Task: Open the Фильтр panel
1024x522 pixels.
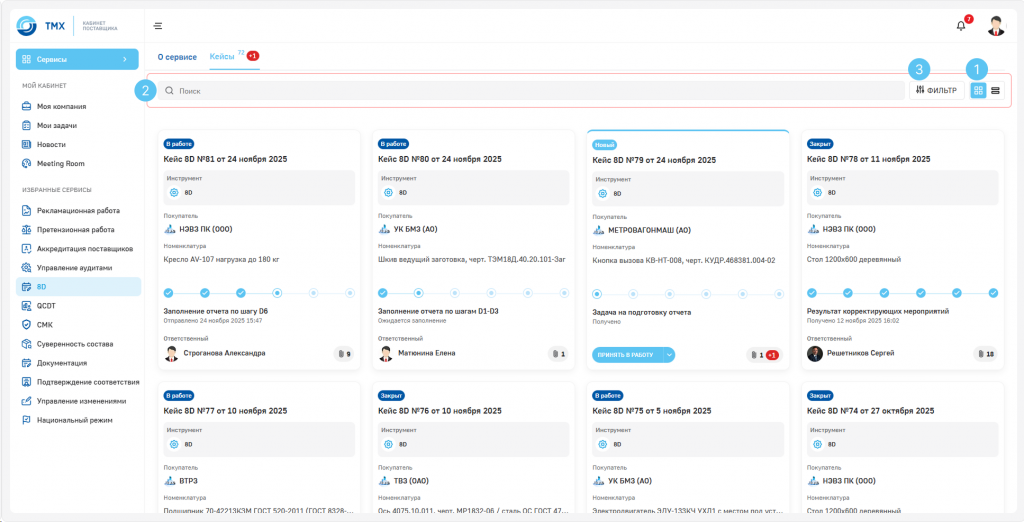Action: [x=936, y=90]
